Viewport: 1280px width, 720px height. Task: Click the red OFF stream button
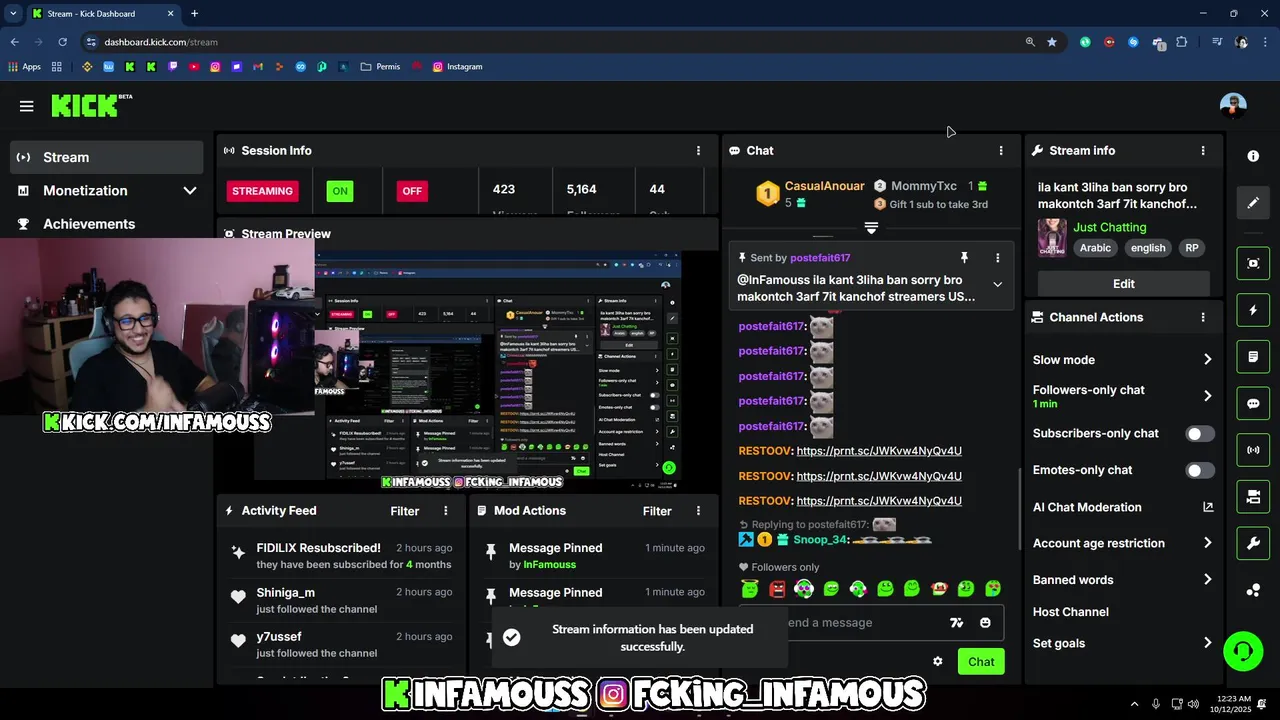(x=412, y=191)
